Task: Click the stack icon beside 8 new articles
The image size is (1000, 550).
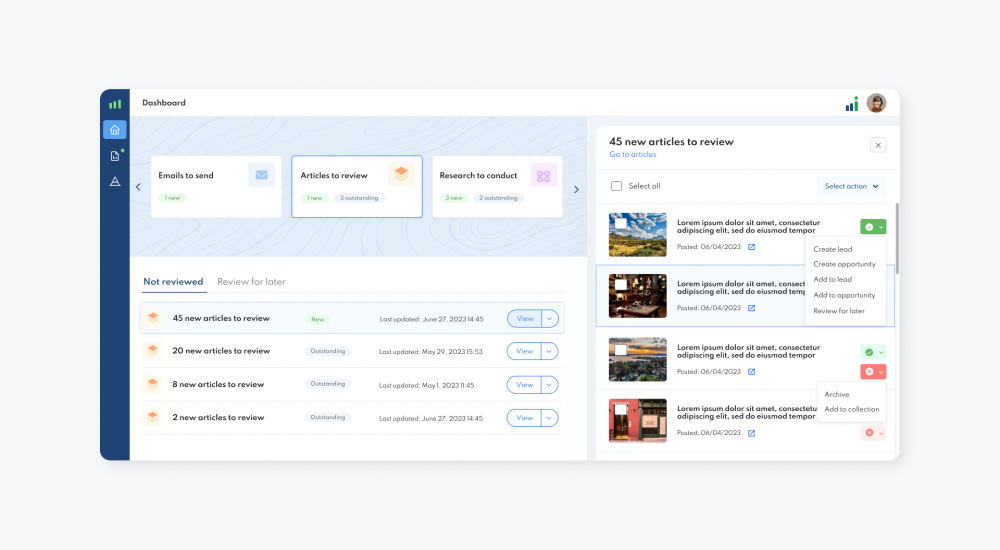Action: pos(152,384)
